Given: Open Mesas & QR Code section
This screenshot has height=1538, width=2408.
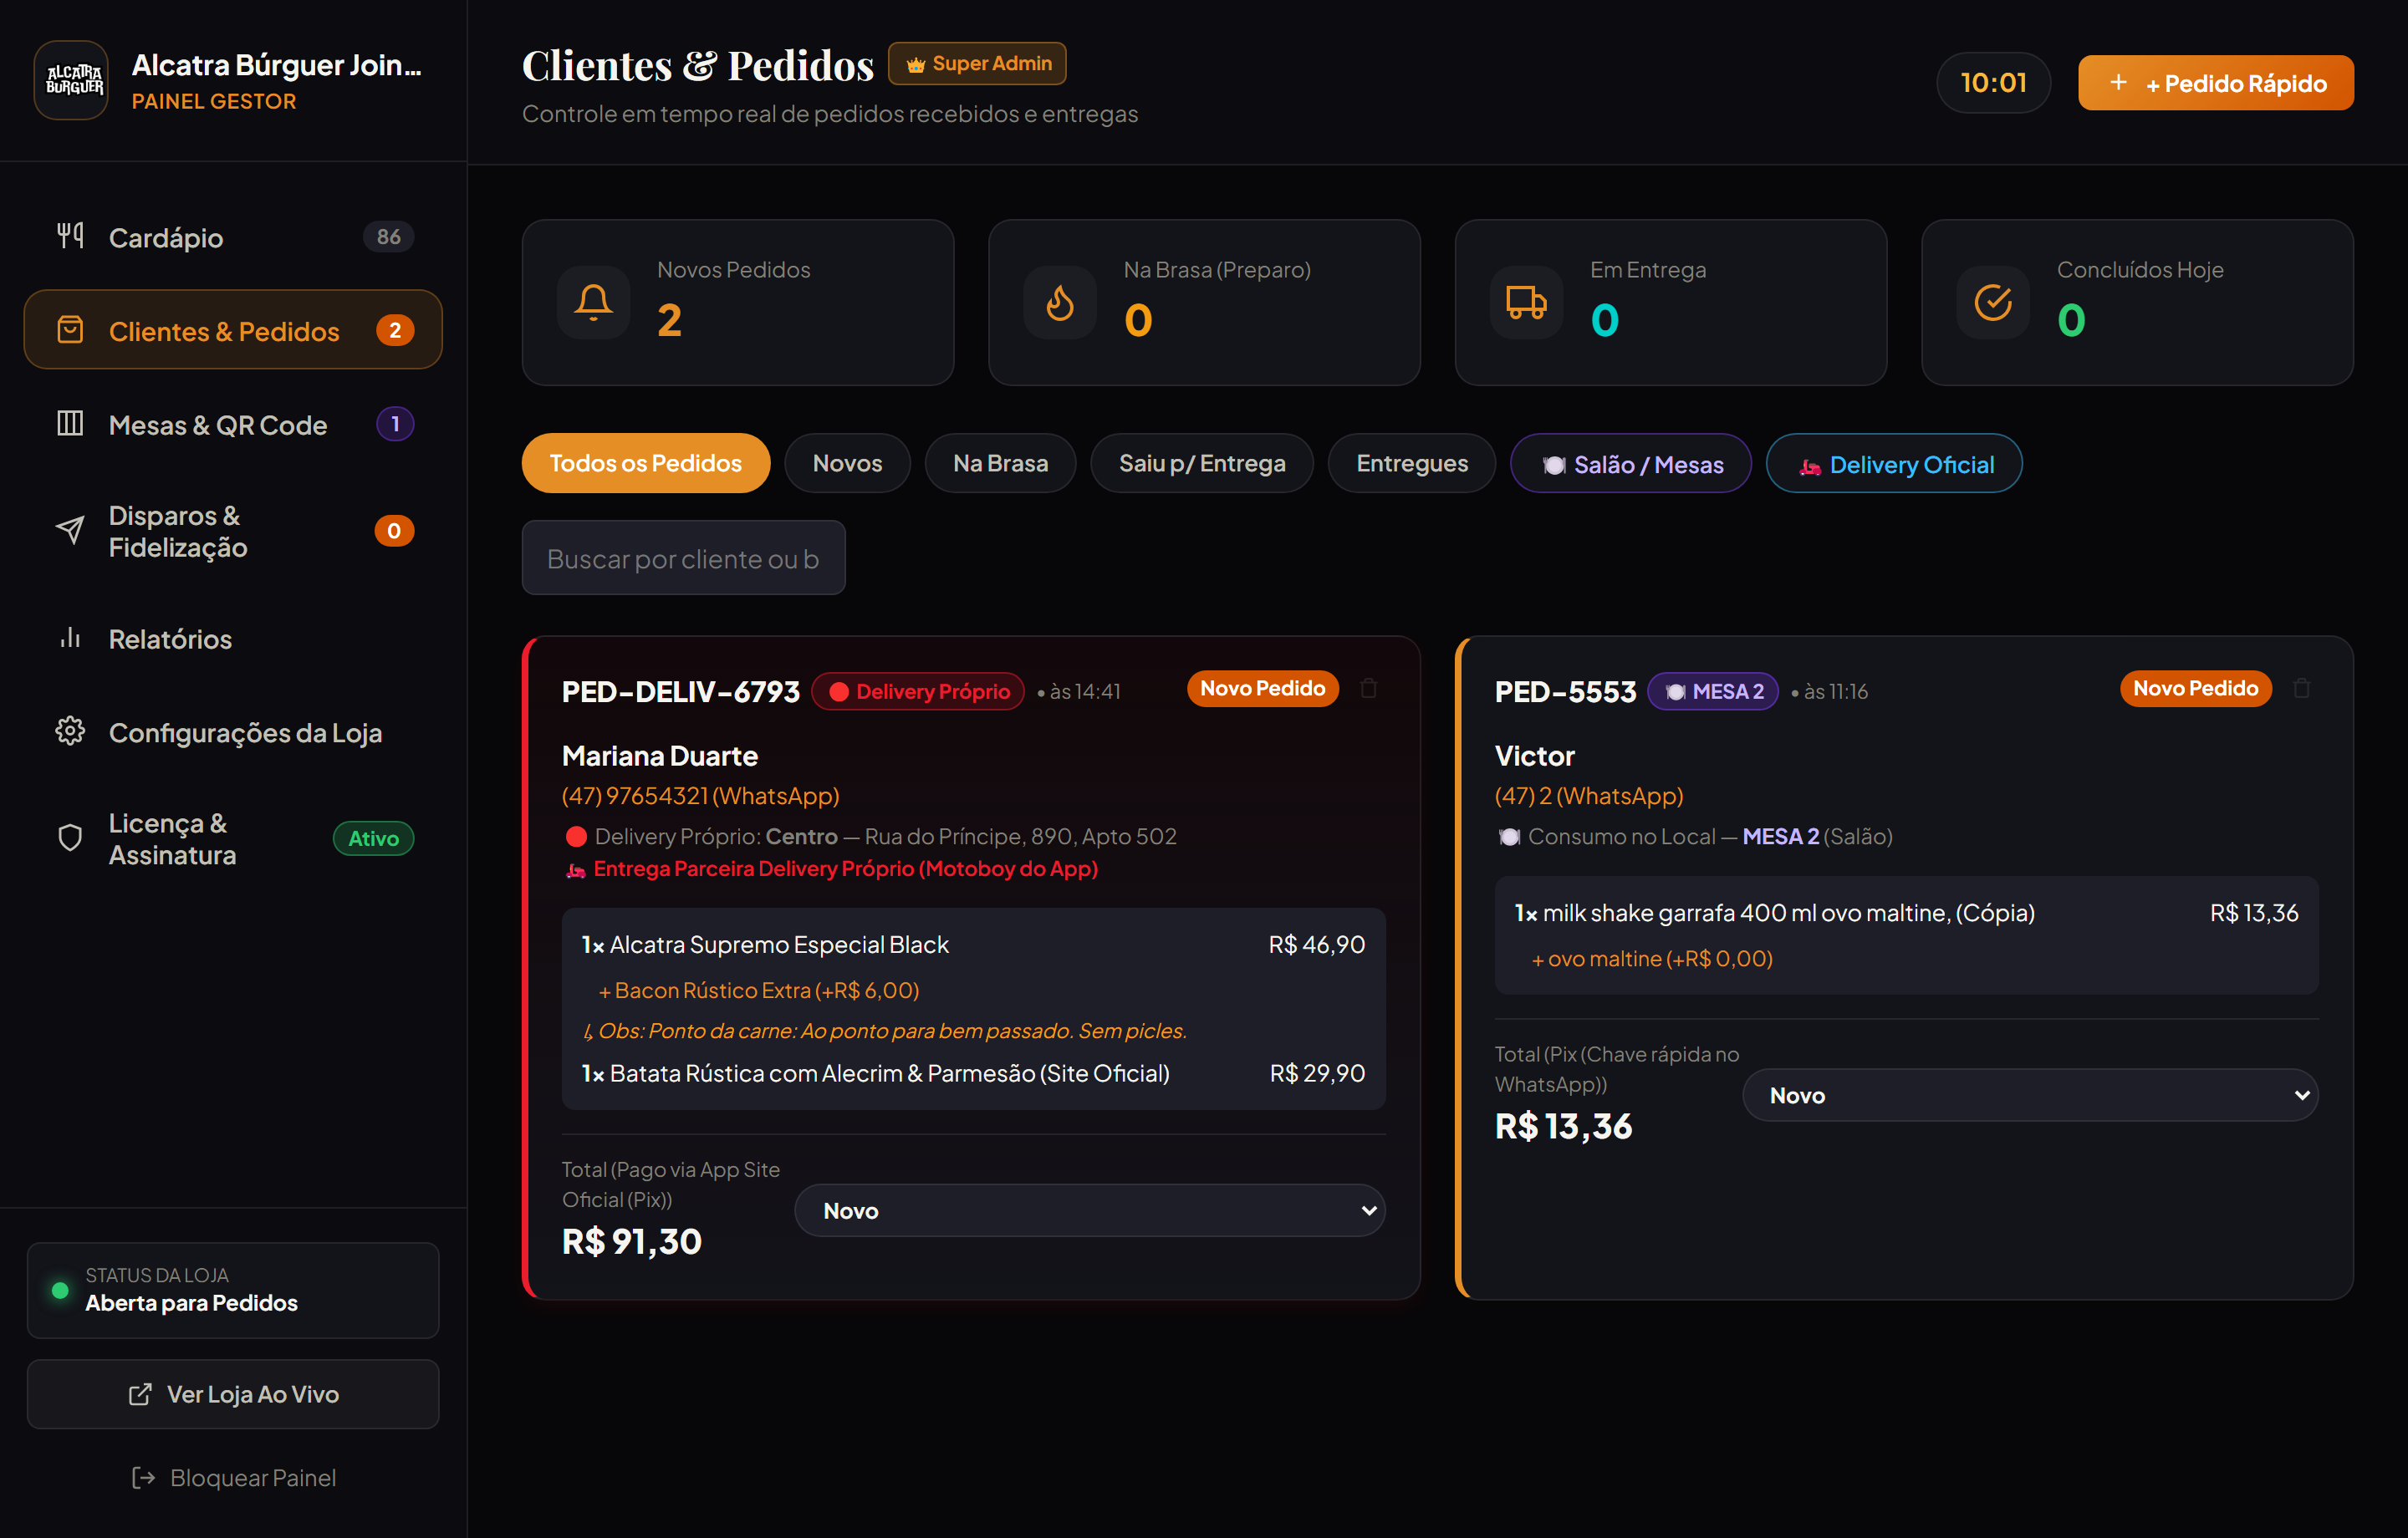Looking at the screenshot, I should coord(233,424).
